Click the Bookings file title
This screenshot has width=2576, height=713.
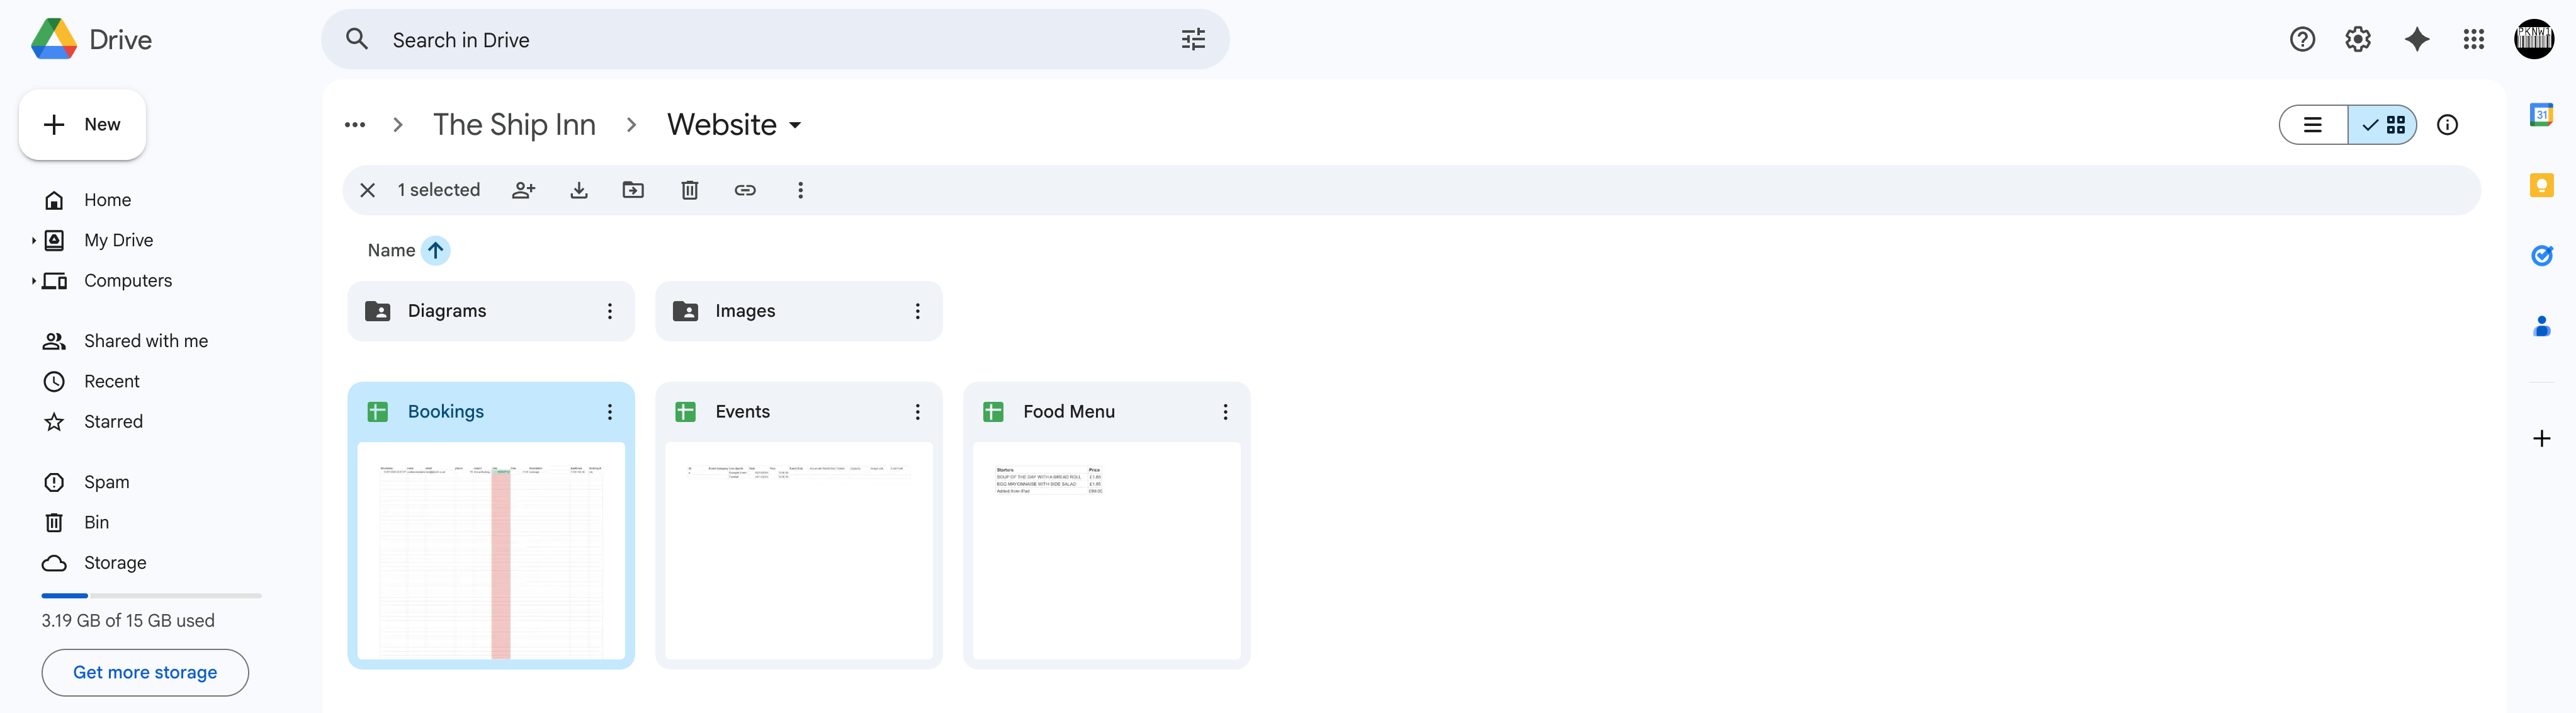click(x=445, y=412)
